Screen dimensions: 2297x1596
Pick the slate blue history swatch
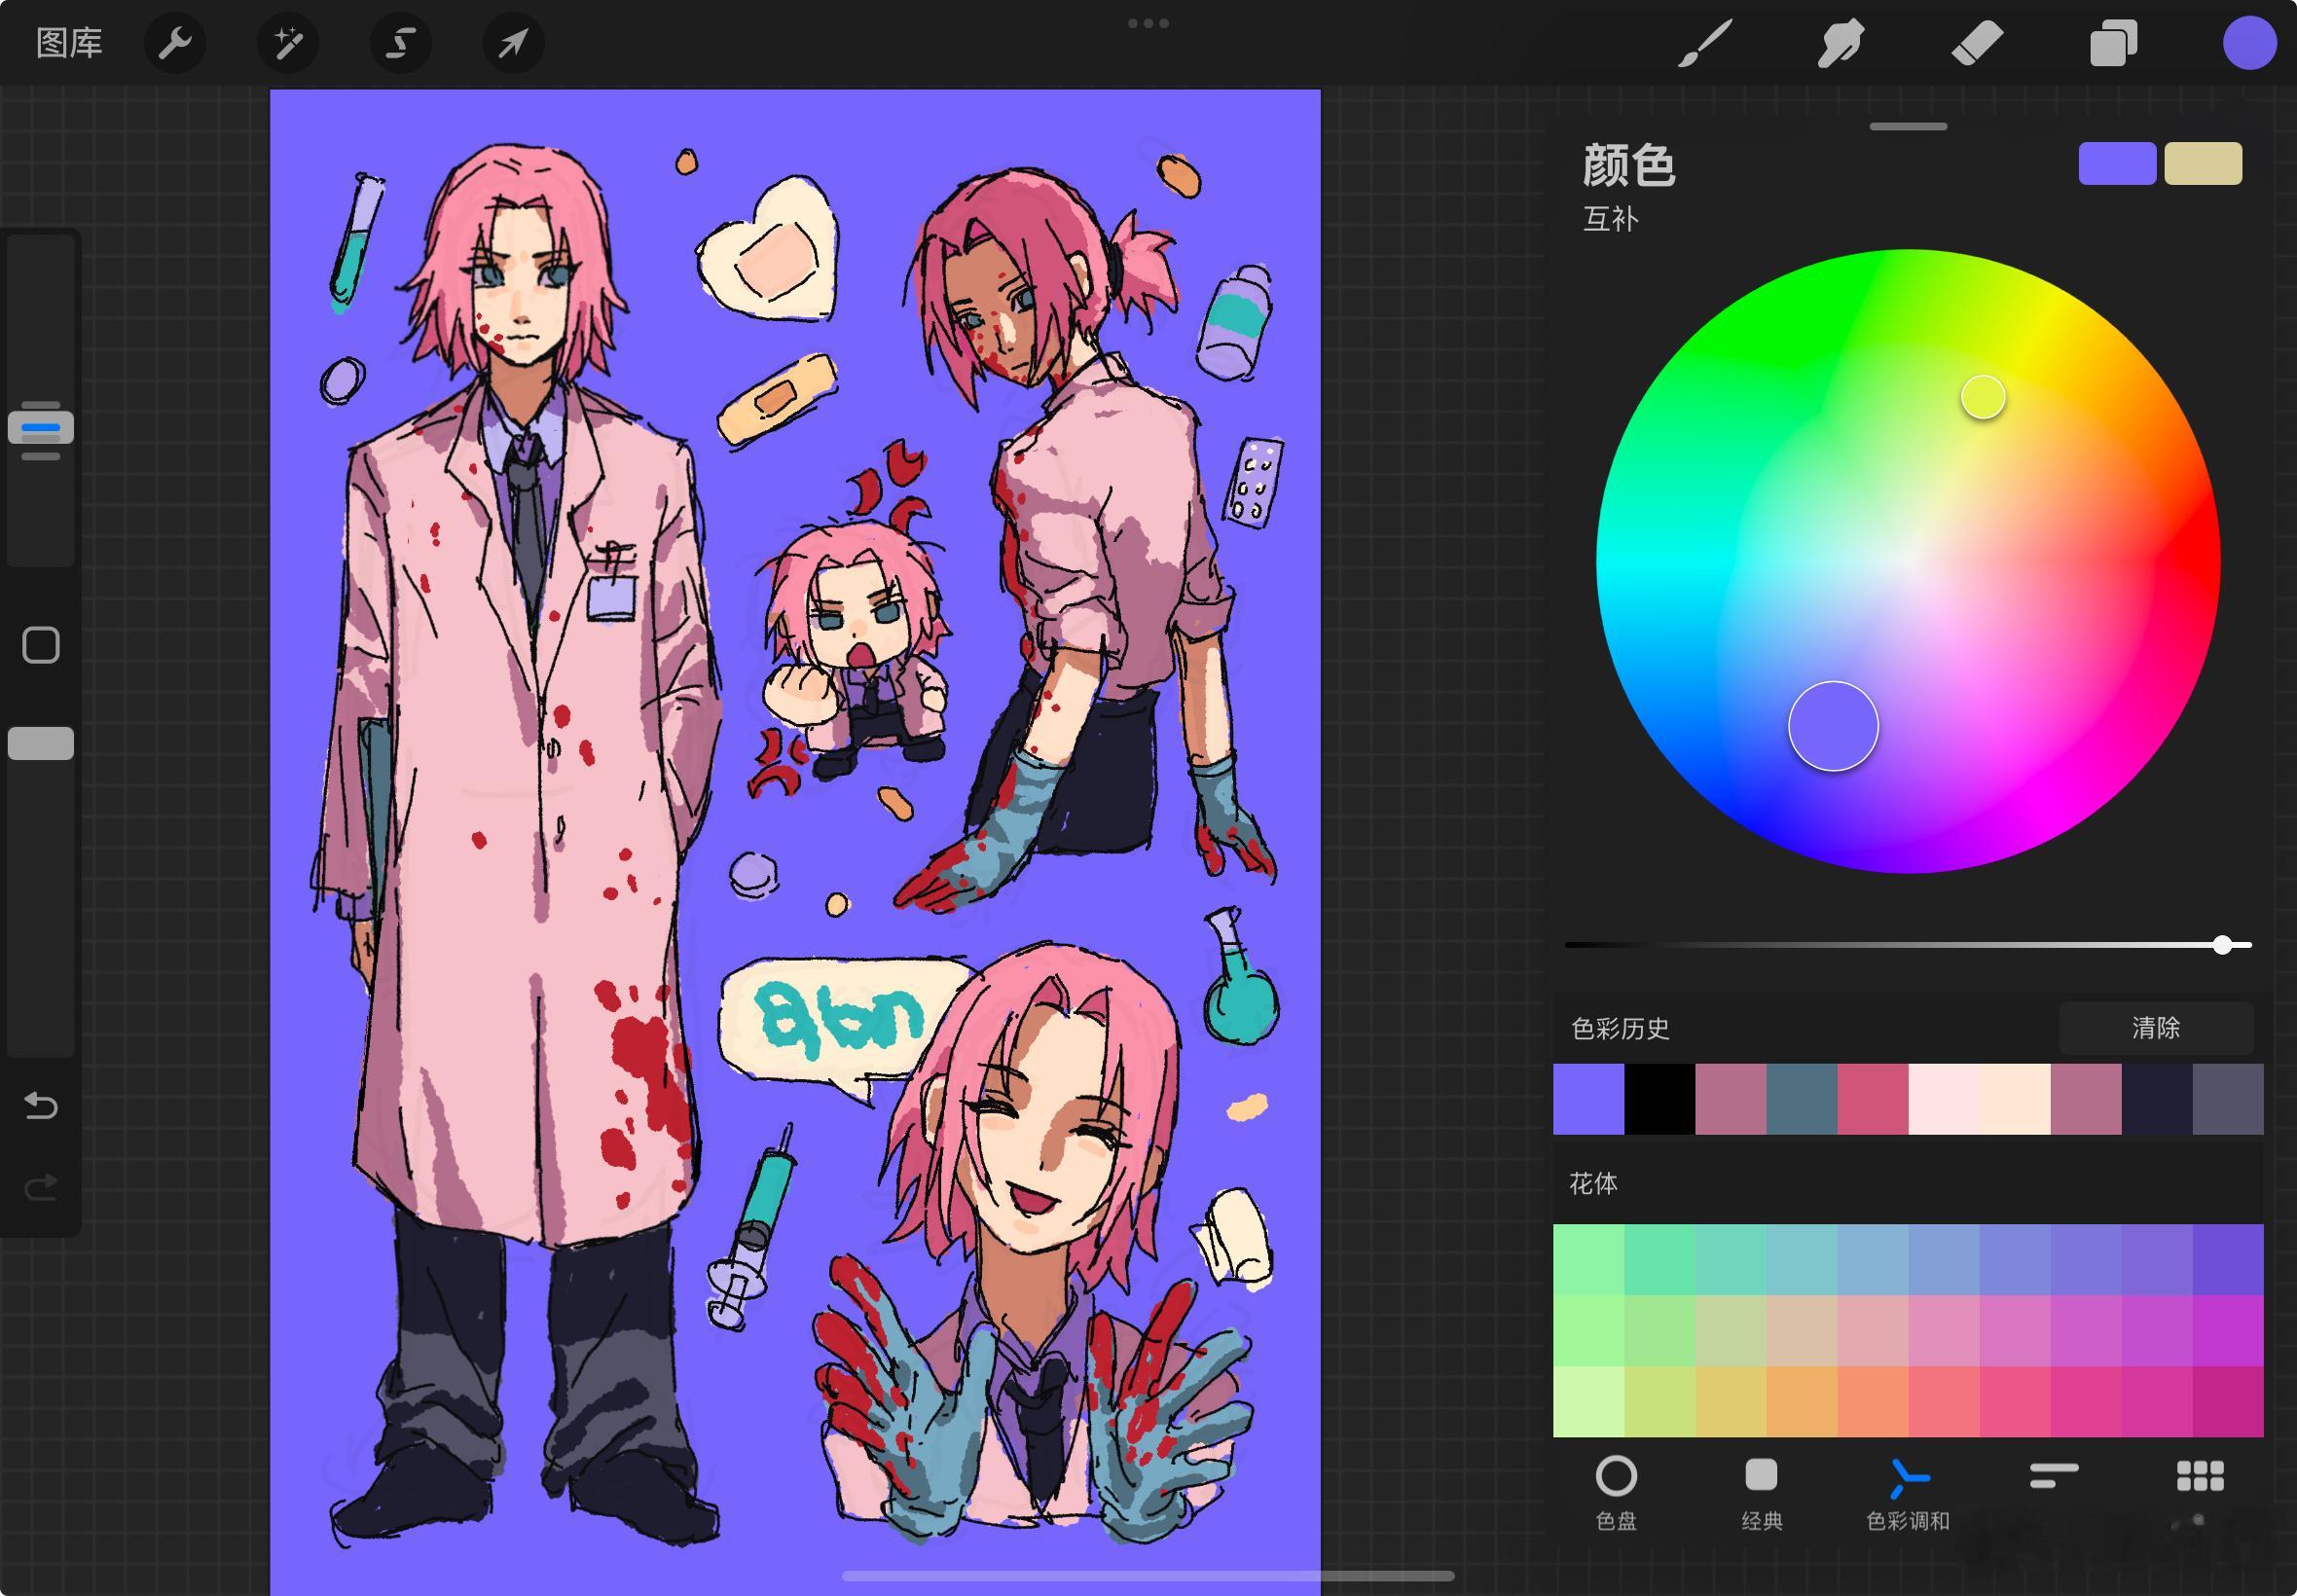click(x=1801, y=1099)
